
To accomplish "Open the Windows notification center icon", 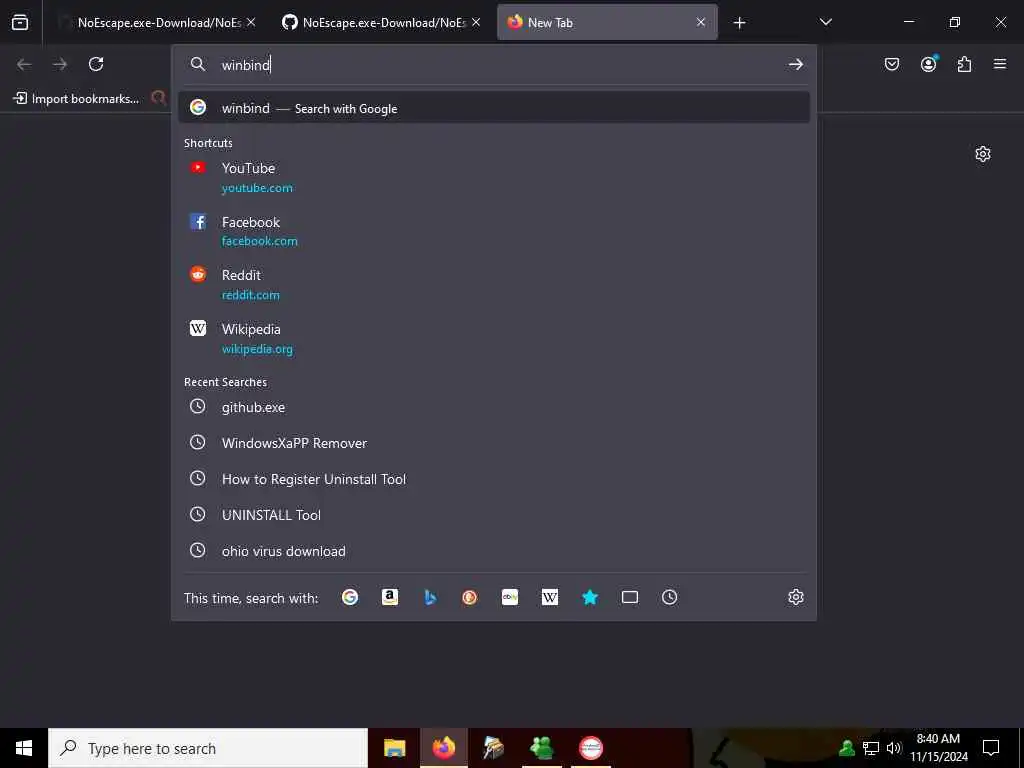I will pos(991,748).
